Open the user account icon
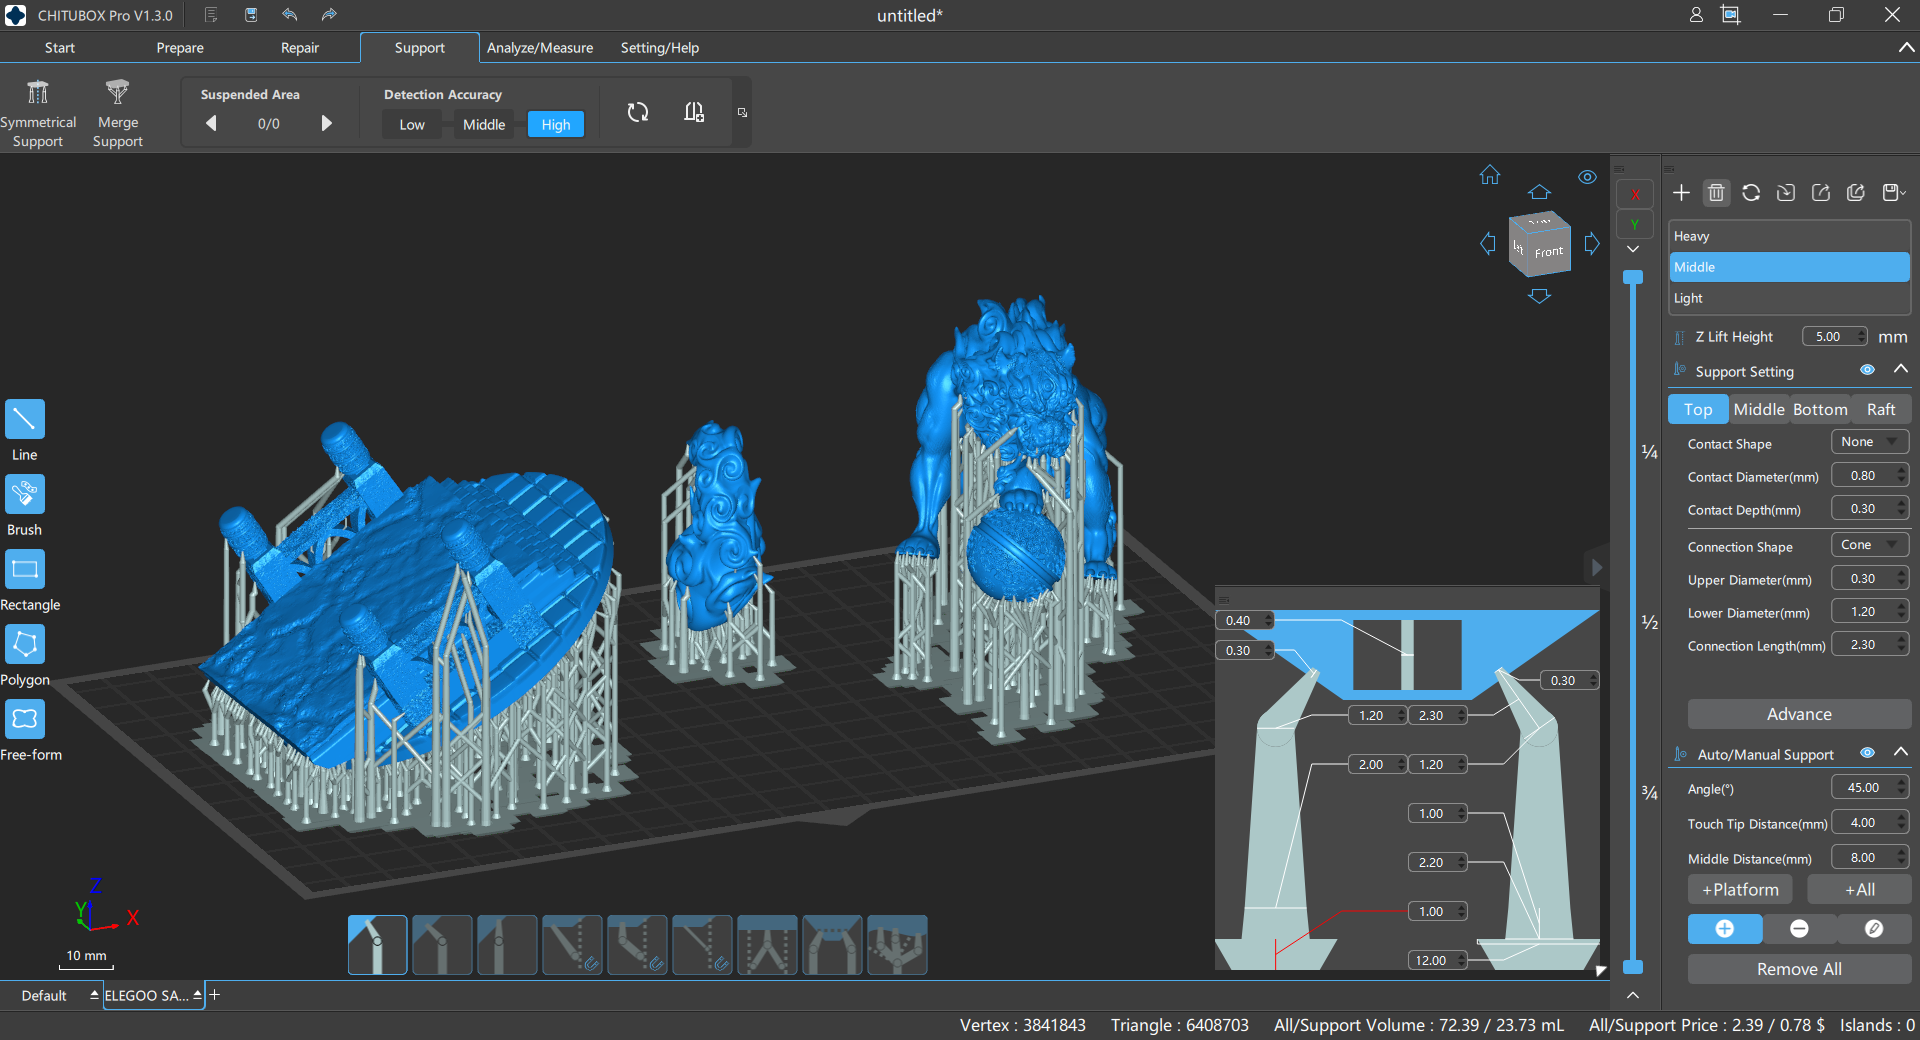 click(x=1696, y=15)
